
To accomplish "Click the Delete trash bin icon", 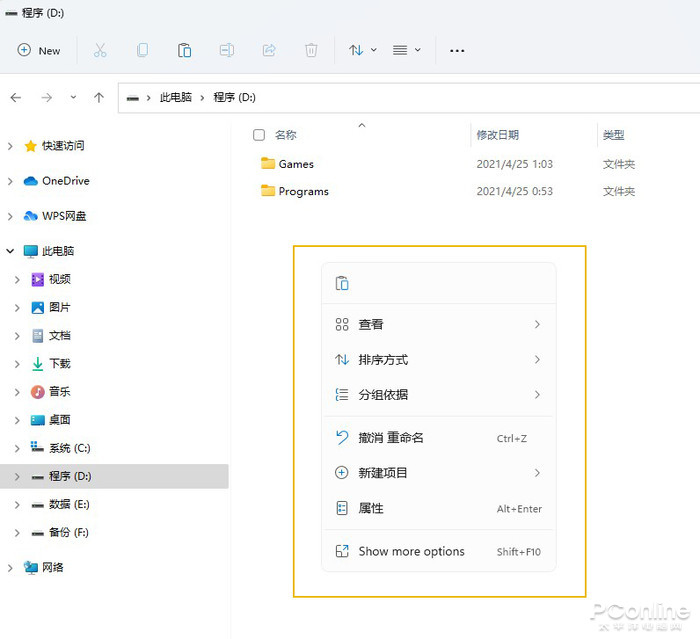I will pos(311,50).
